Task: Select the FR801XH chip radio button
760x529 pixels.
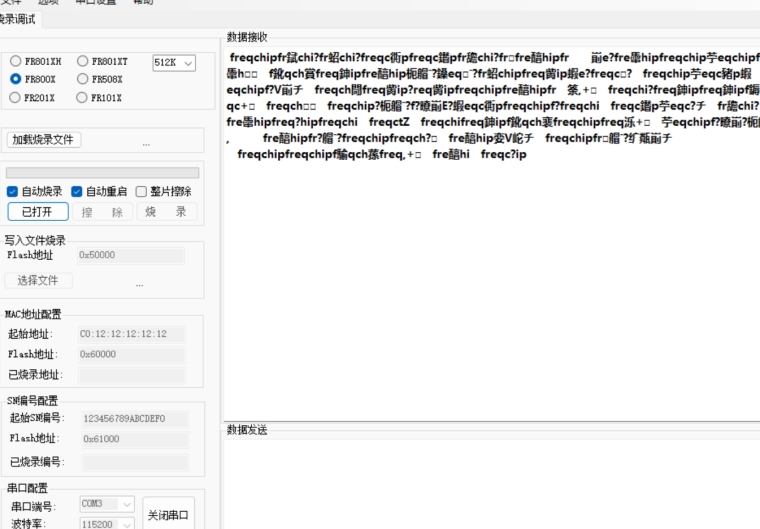Action: [x=16, y=61]
